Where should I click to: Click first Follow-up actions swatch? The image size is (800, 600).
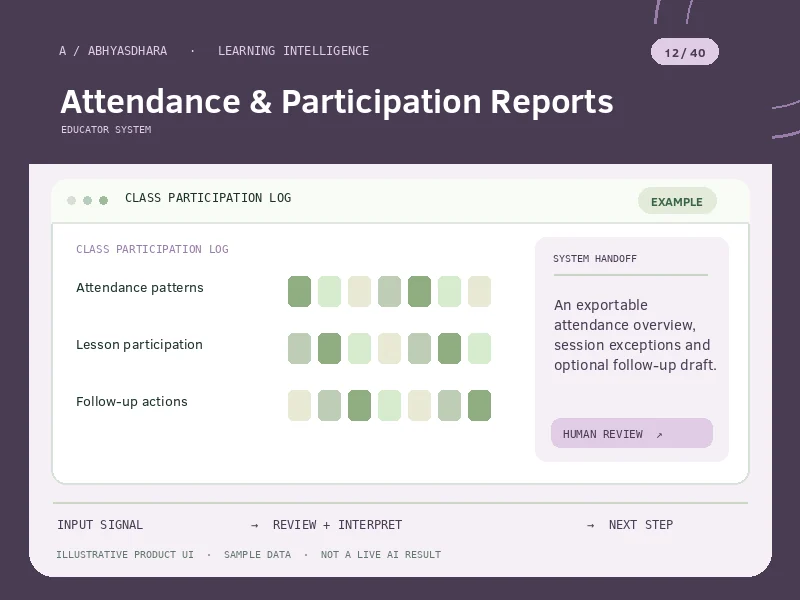coord(299,406)
